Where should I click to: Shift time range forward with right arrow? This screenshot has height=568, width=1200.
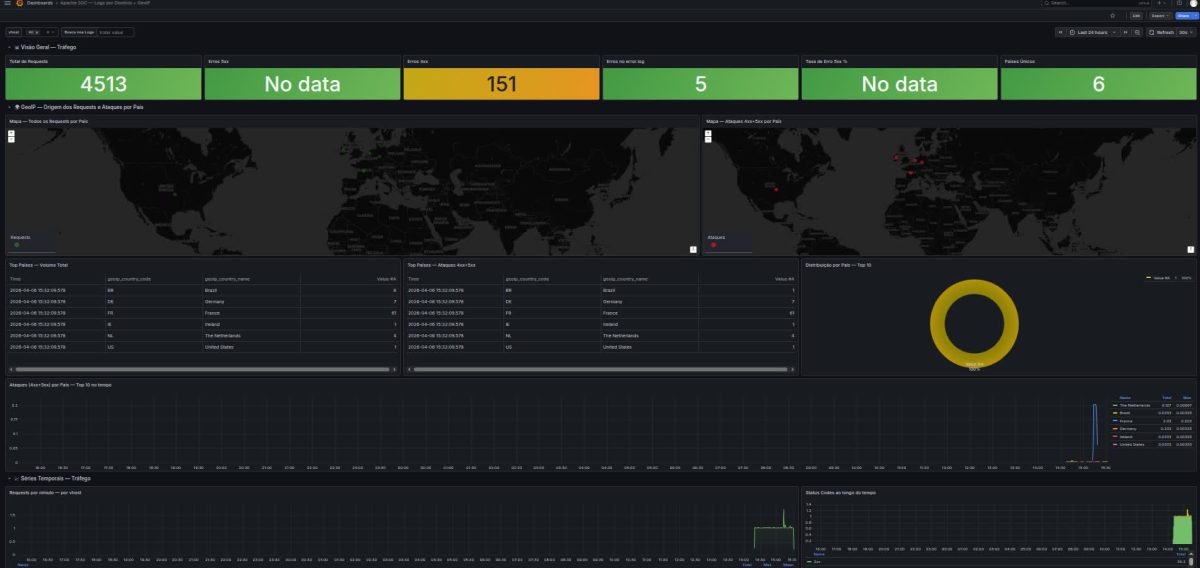(1126, 32)
